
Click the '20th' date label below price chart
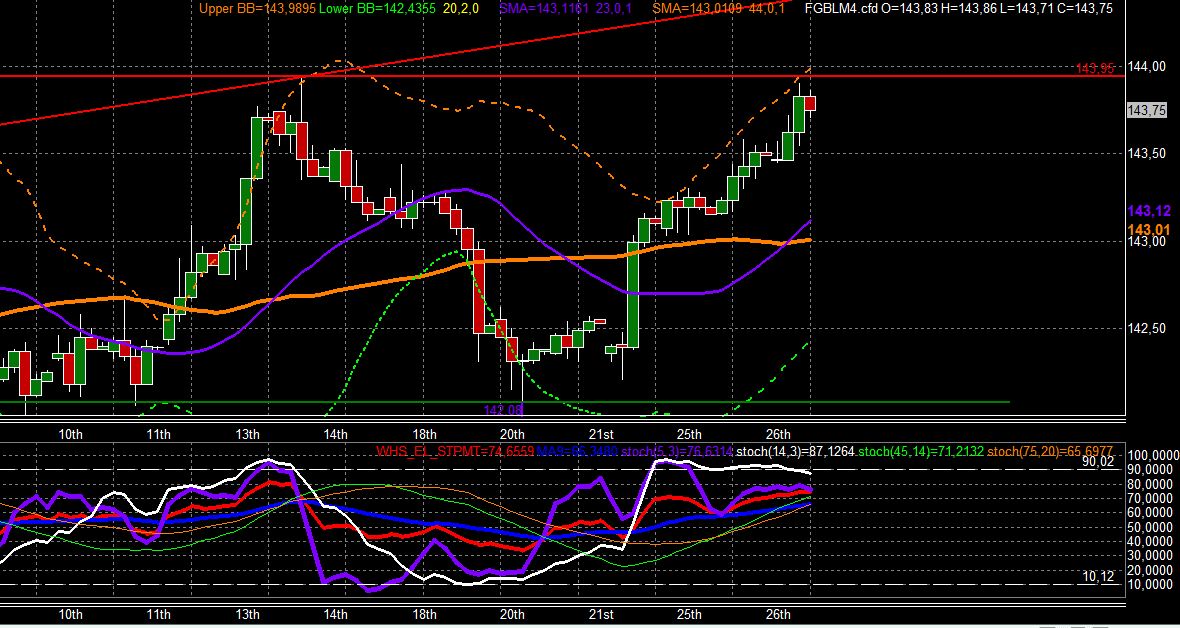[x=512, y=434]
